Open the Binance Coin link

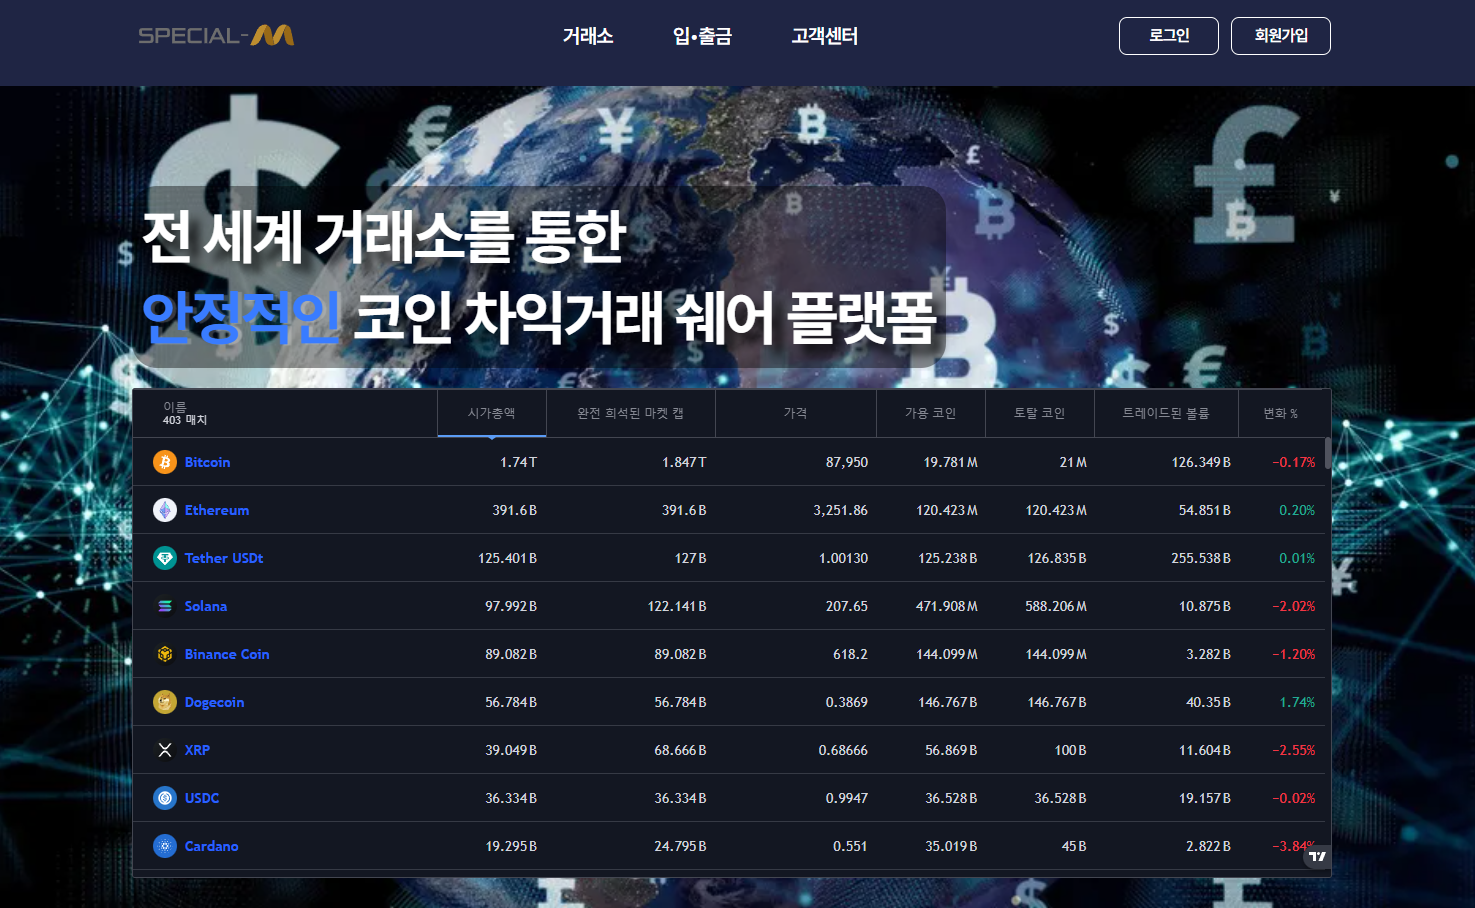[x=227, y=654]
